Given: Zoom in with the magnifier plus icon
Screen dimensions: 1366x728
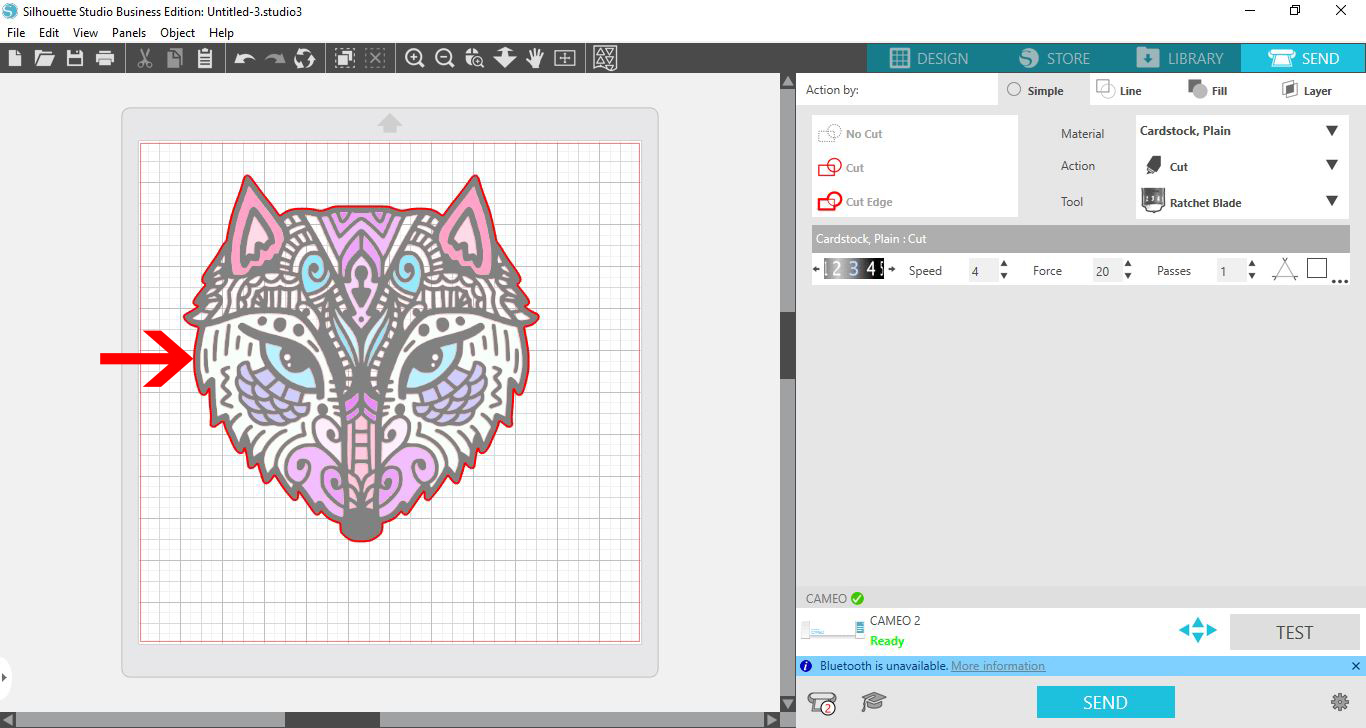Looking at the screenshot, I should tap(415, 58).
